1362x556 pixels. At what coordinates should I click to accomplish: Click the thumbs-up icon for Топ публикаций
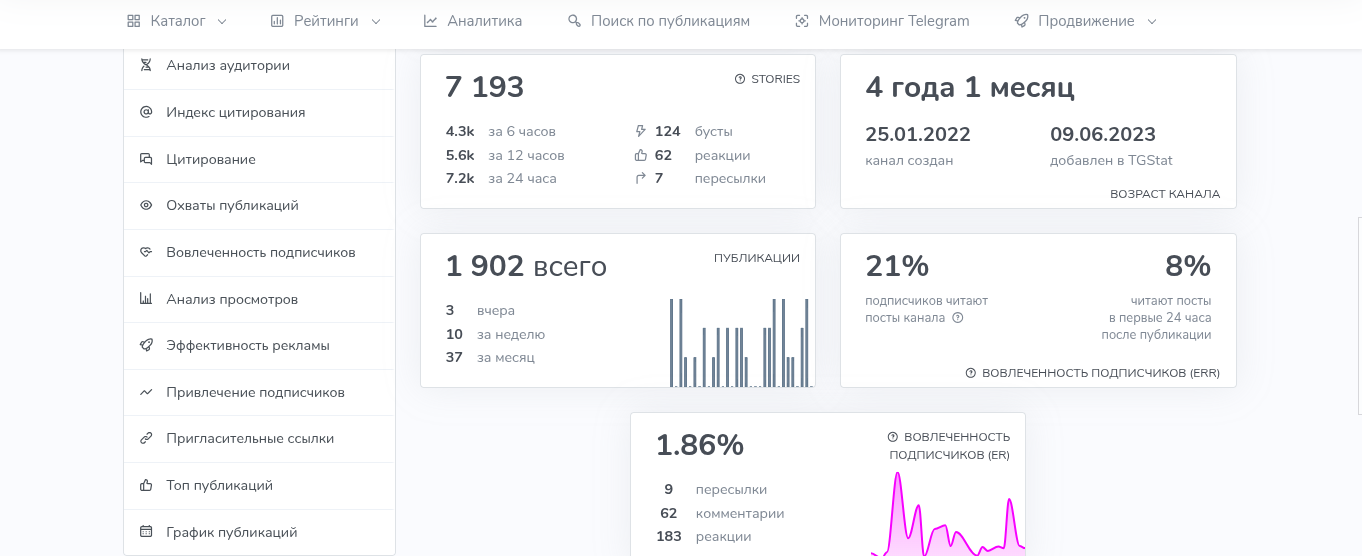146,485
